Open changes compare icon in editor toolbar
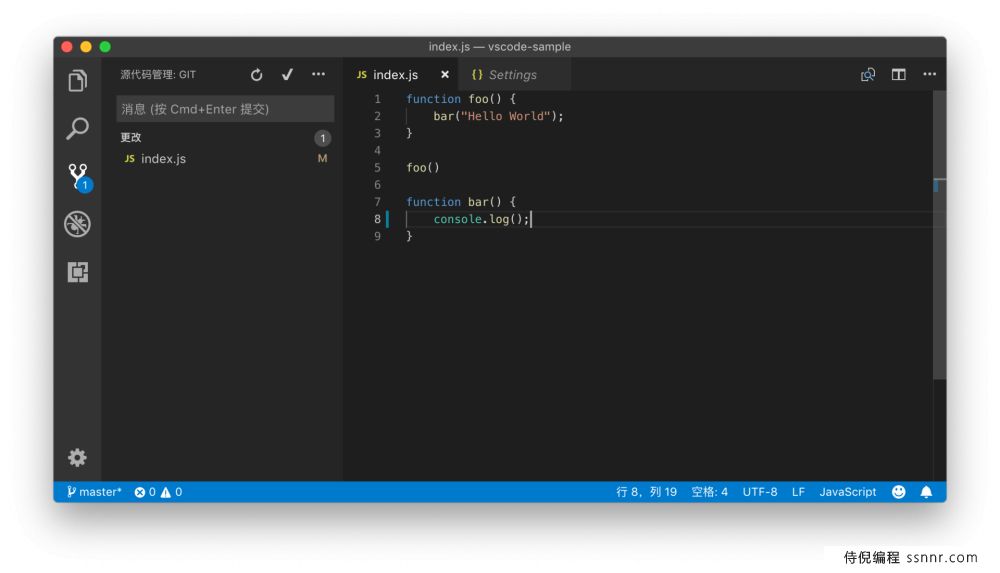 (x=867, y=75)
